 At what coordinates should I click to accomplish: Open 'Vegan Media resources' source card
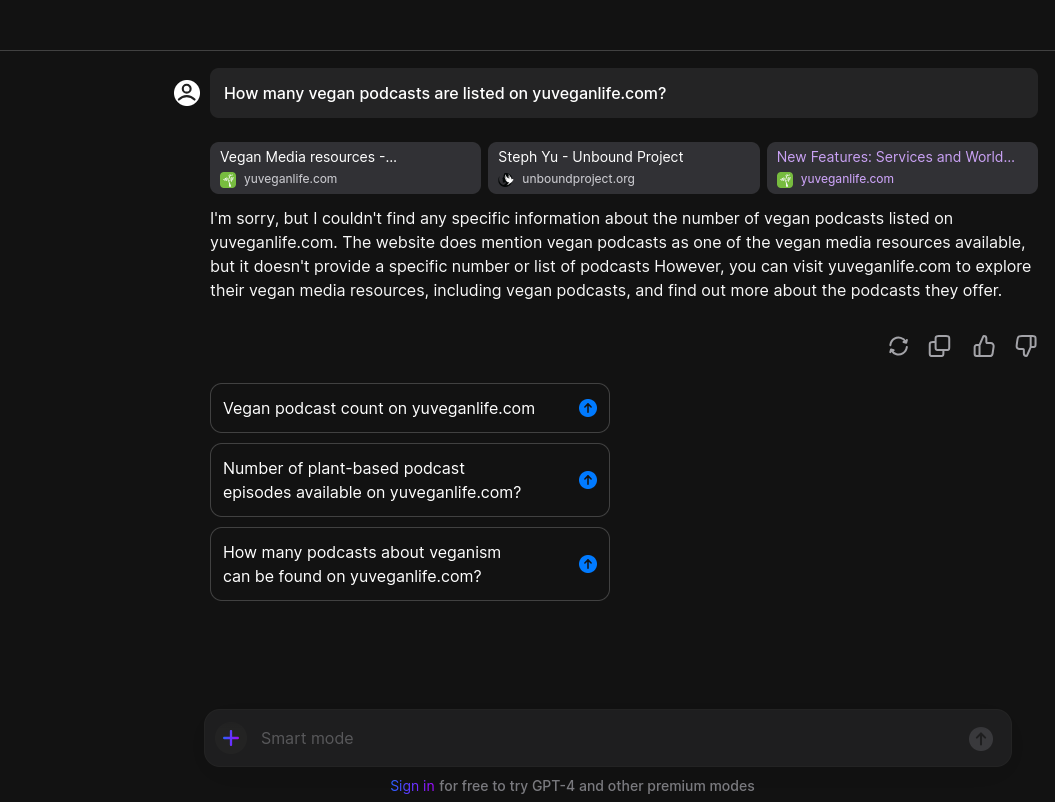tap(345, 168)
